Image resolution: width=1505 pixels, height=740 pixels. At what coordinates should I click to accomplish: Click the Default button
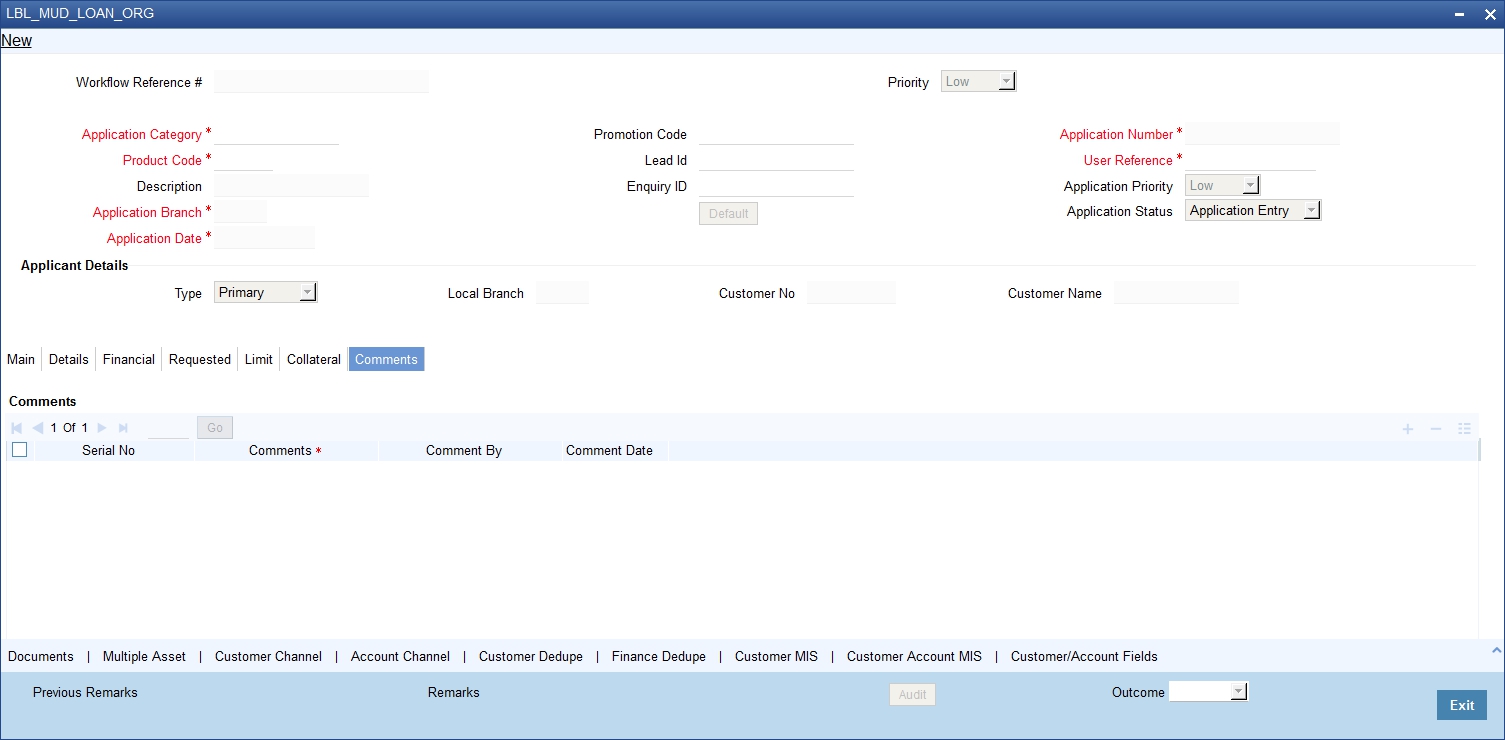728,214
